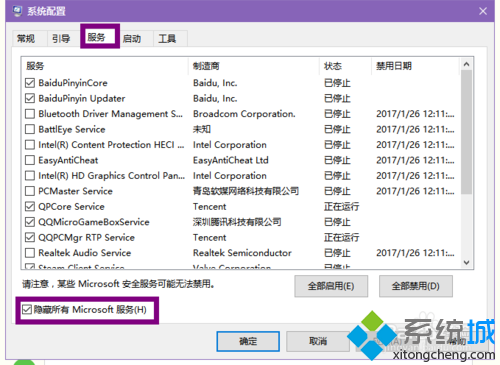Sort by the 状态 column header
The image size is (500, 365).
tap(345, 66)
